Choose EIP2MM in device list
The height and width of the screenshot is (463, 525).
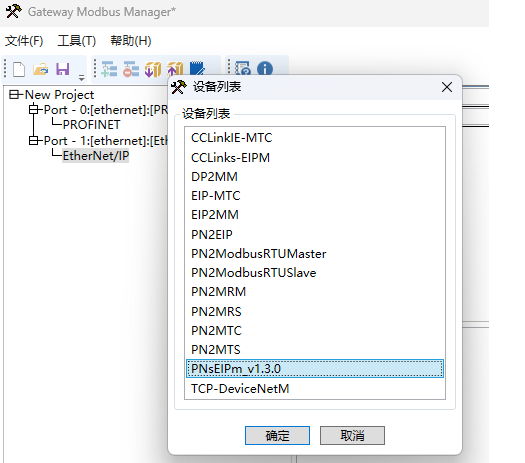[315, 215]
